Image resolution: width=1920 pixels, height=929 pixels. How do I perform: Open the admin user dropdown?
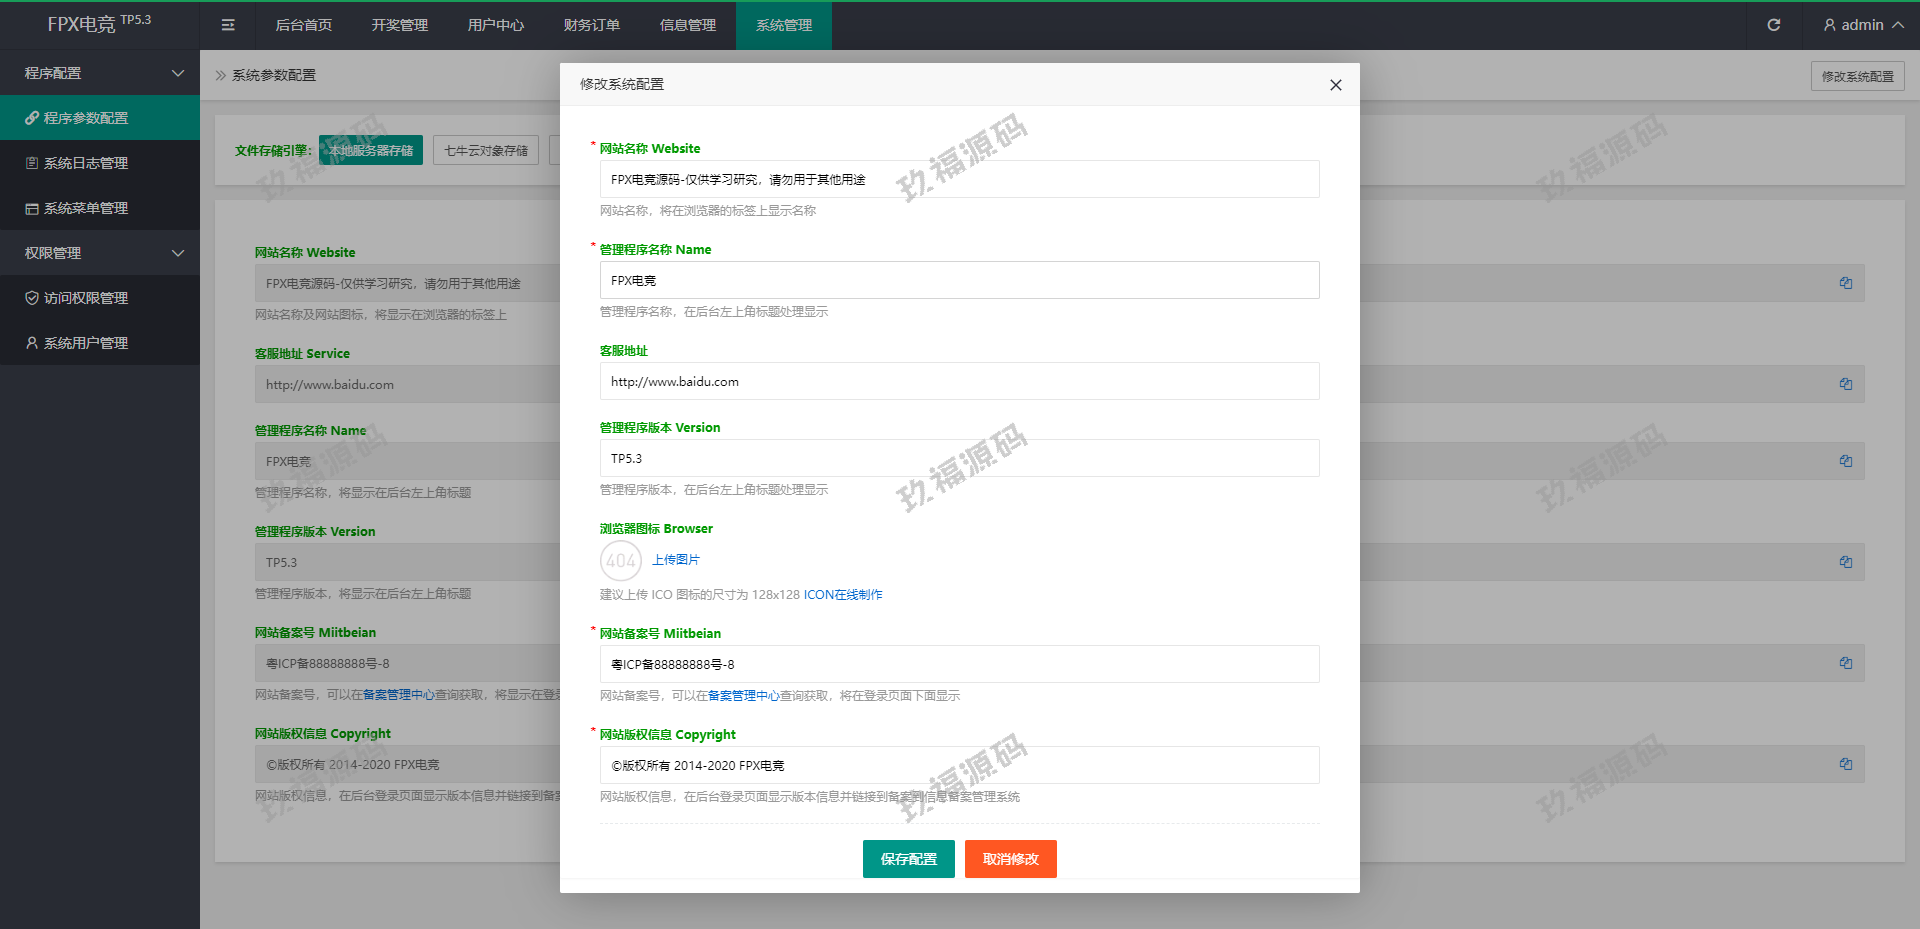(1862, 25)
